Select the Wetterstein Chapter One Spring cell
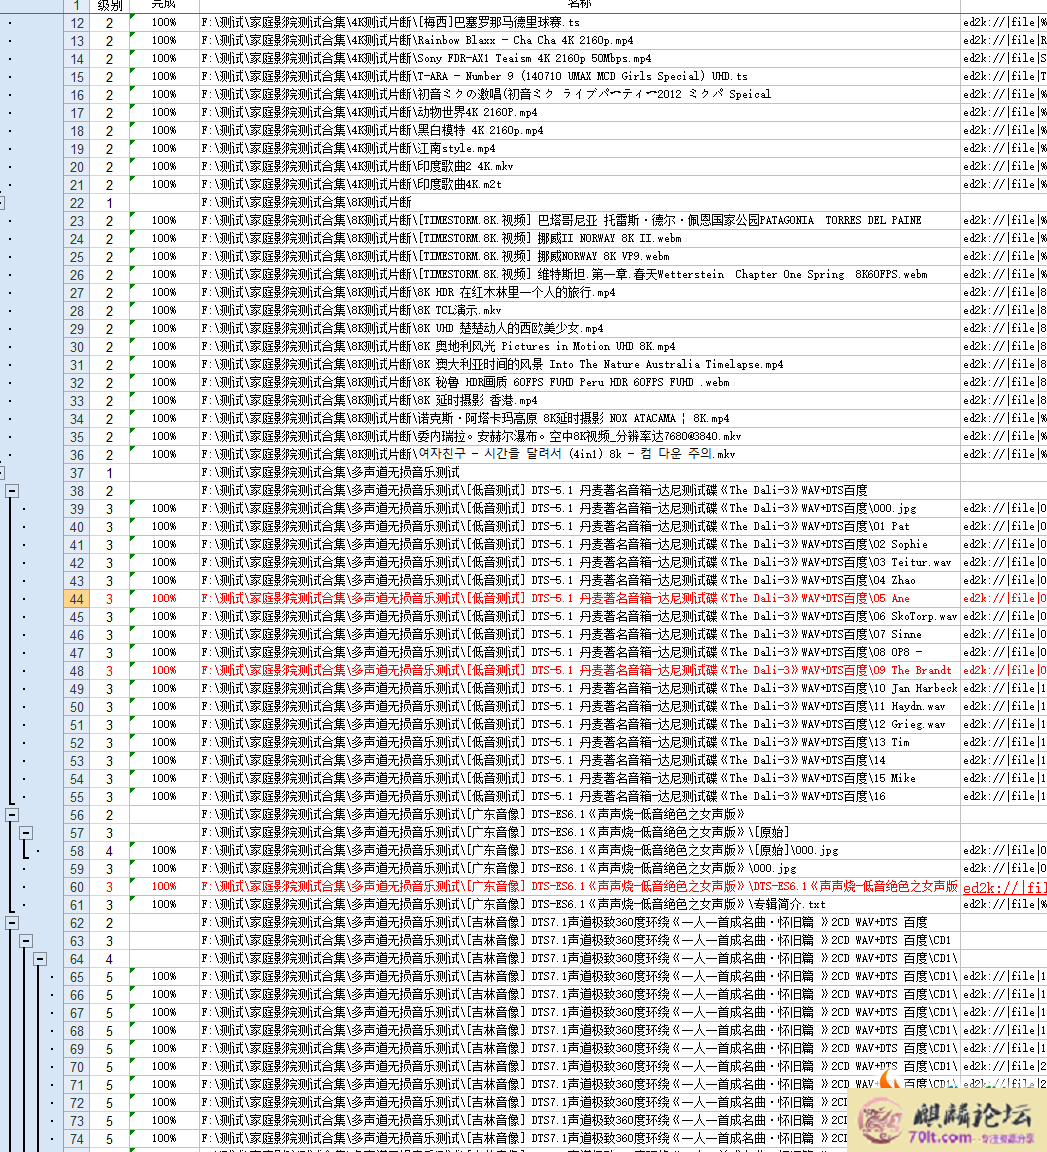The image size is (1047, 1152). tap(580, 275)
